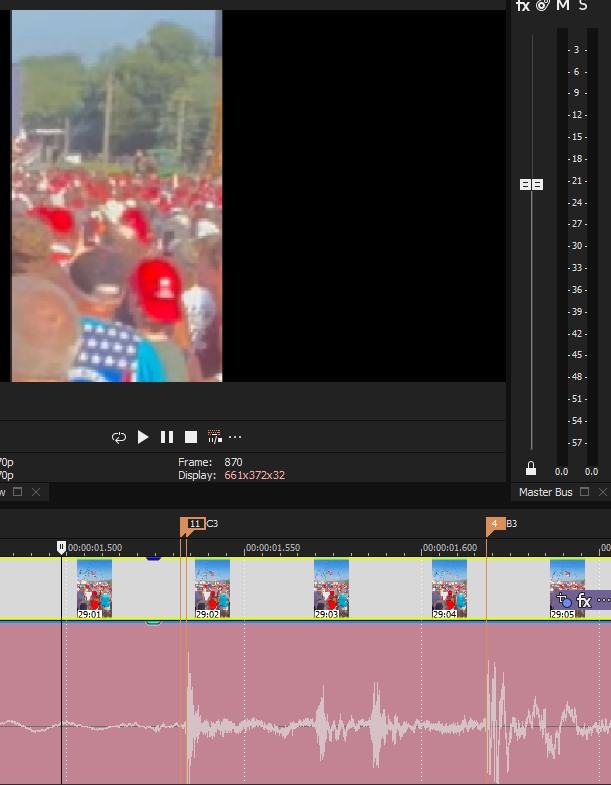611x785 pixels.
Task: Mute the Master Bus
Action: 562,6
